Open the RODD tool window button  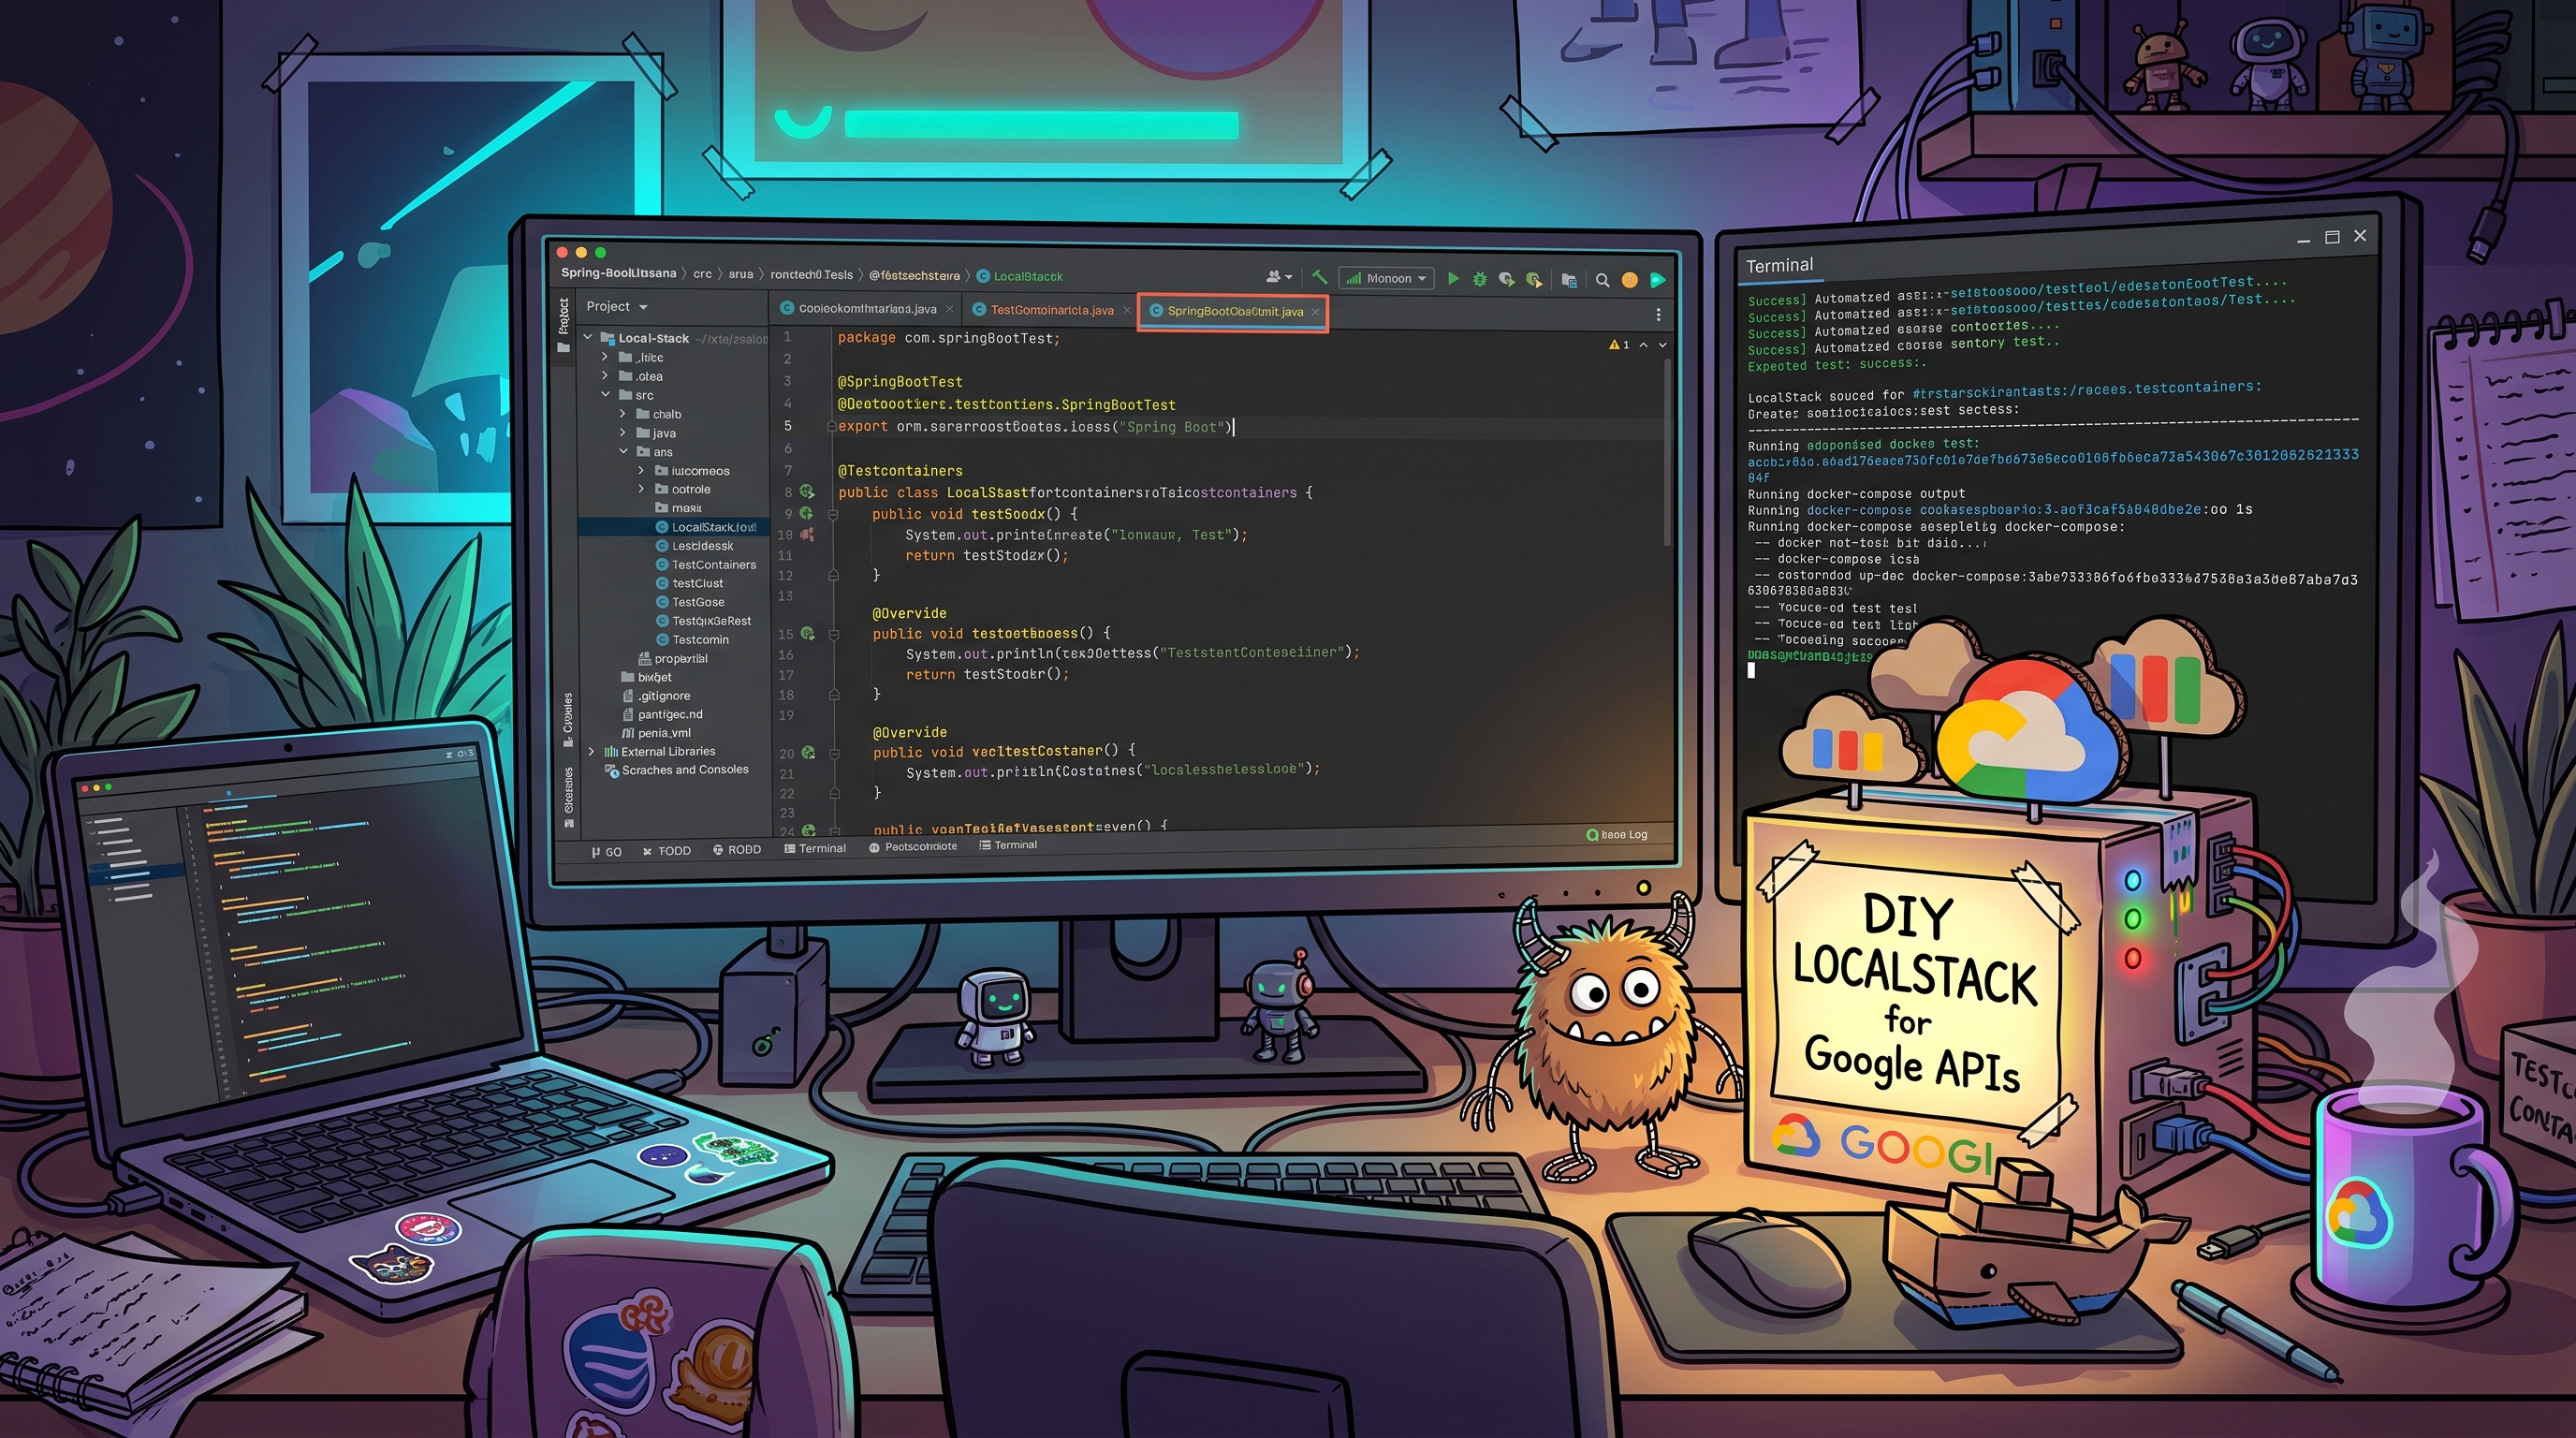pyautogui.click(x=737, y=850)
